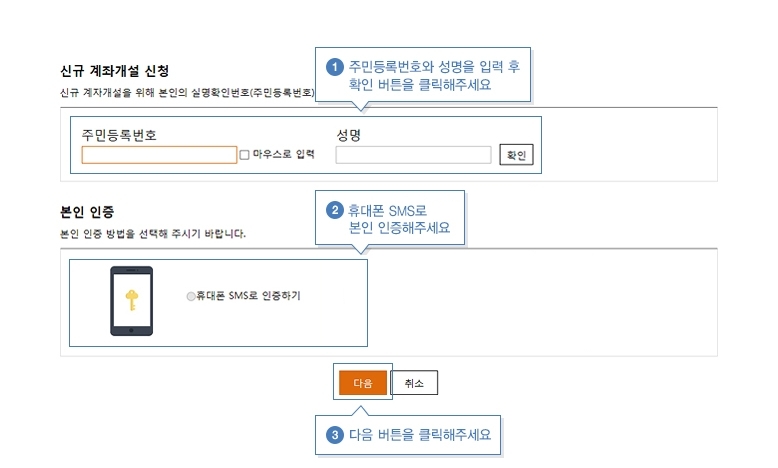This screenshot has width=778, height=468.
Task: Click the blue number 2 callout badge
Action: (335, 210)
